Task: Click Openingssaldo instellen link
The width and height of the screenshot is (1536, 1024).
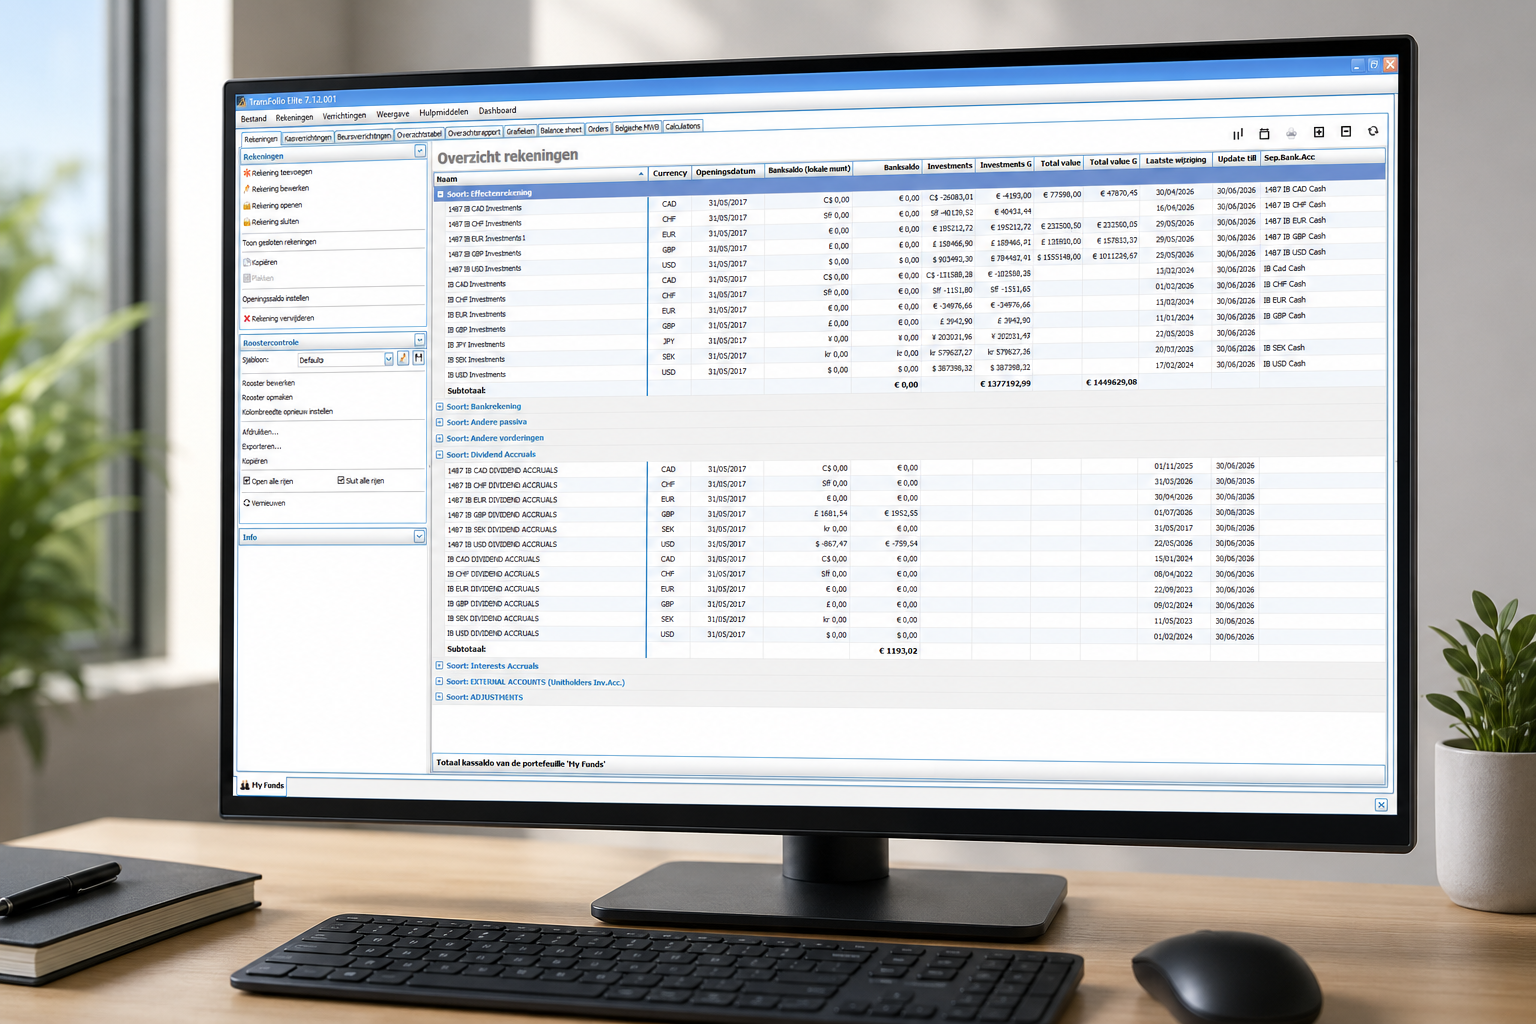Action: 276,298
